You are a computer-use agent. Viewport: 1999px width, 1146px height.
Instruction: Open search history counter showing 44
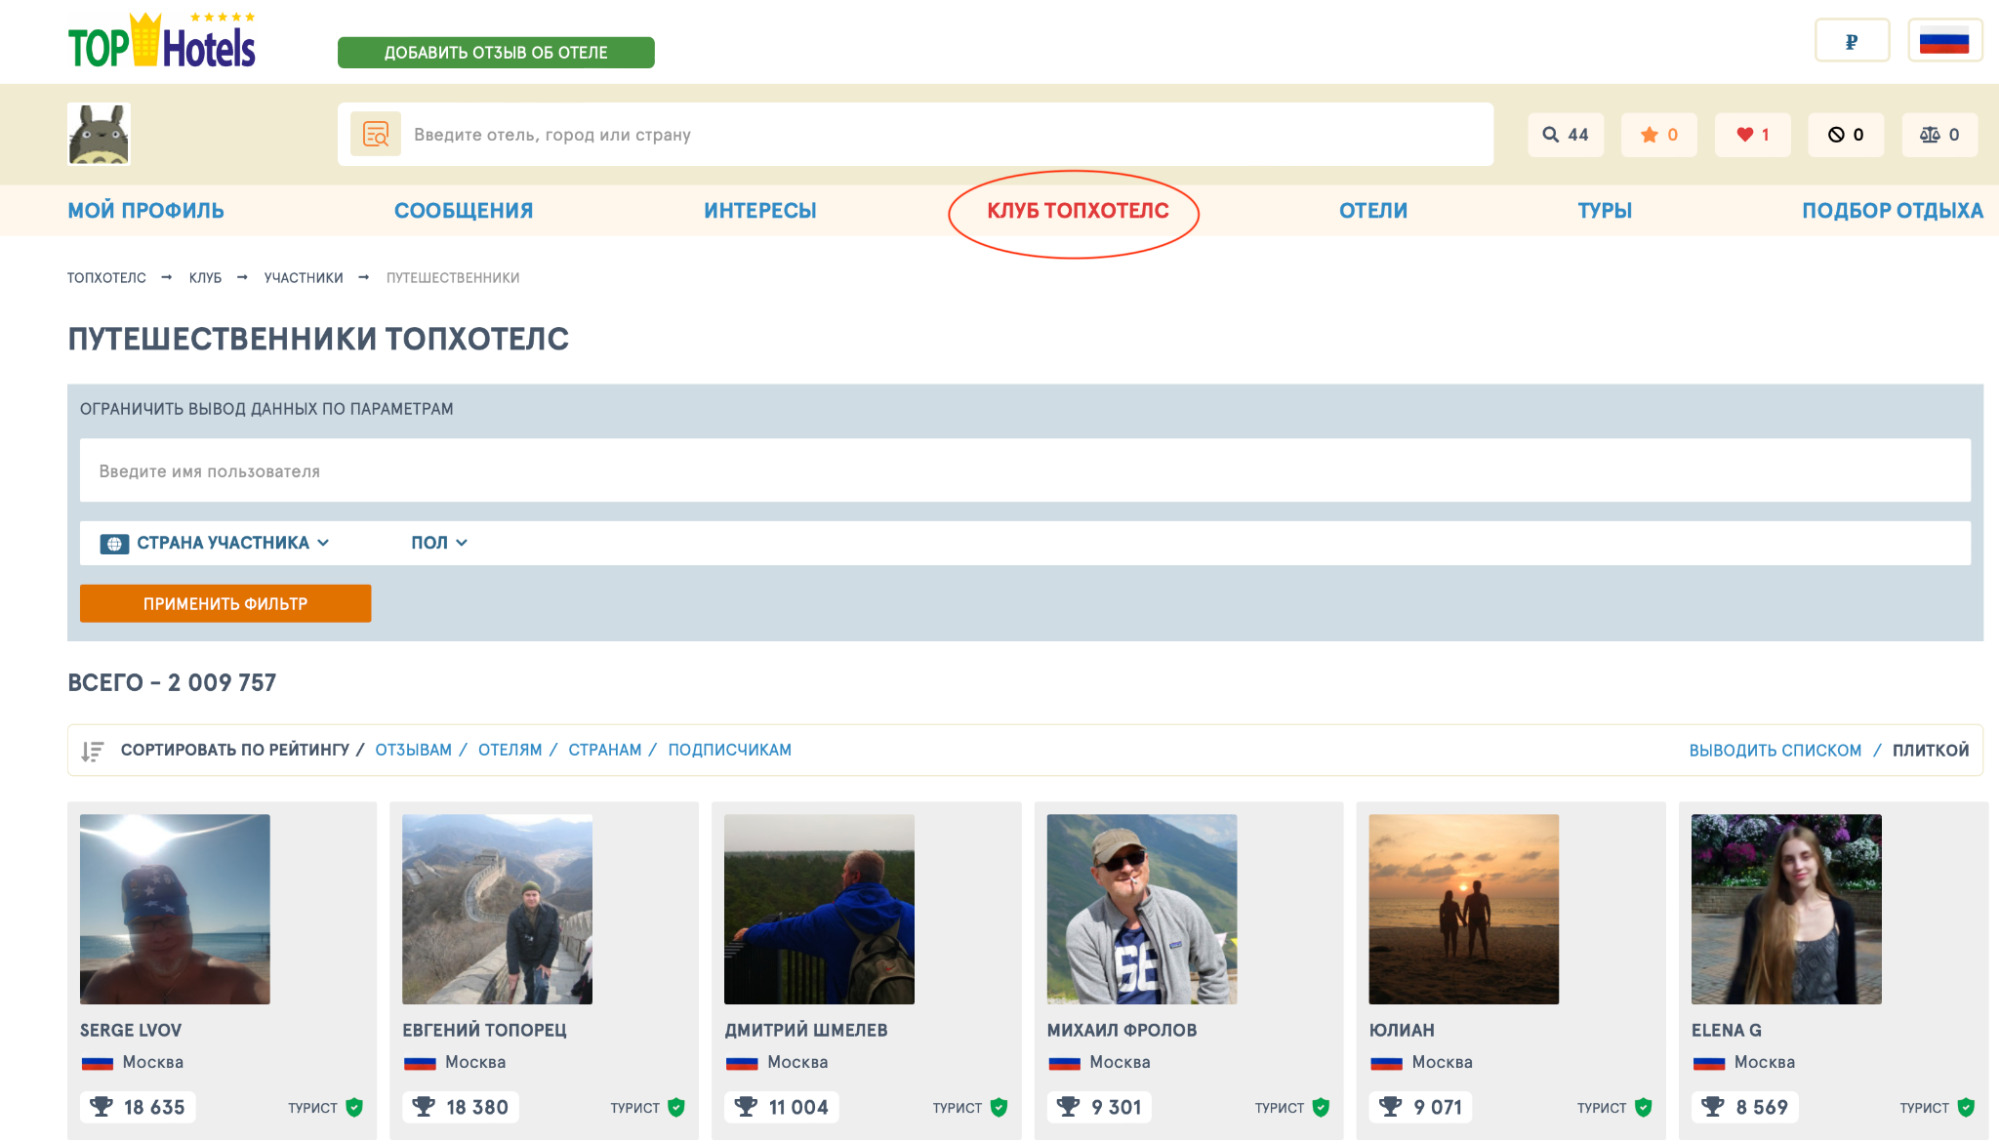pos(1565,134)
